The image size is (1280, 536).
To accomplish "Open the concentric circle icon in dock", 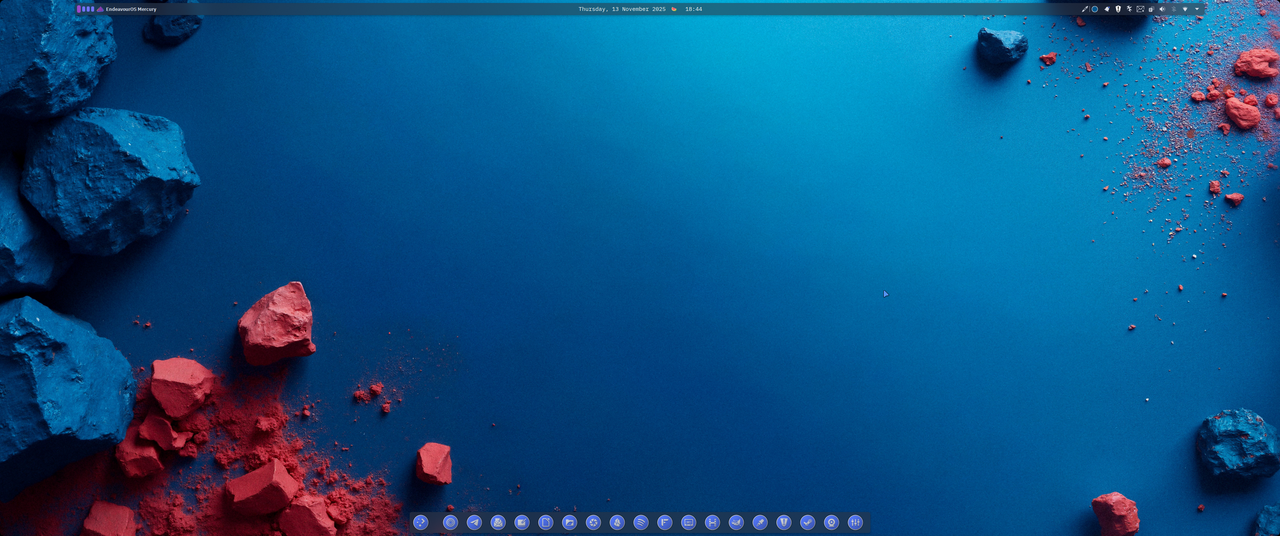I will point(451,522).
